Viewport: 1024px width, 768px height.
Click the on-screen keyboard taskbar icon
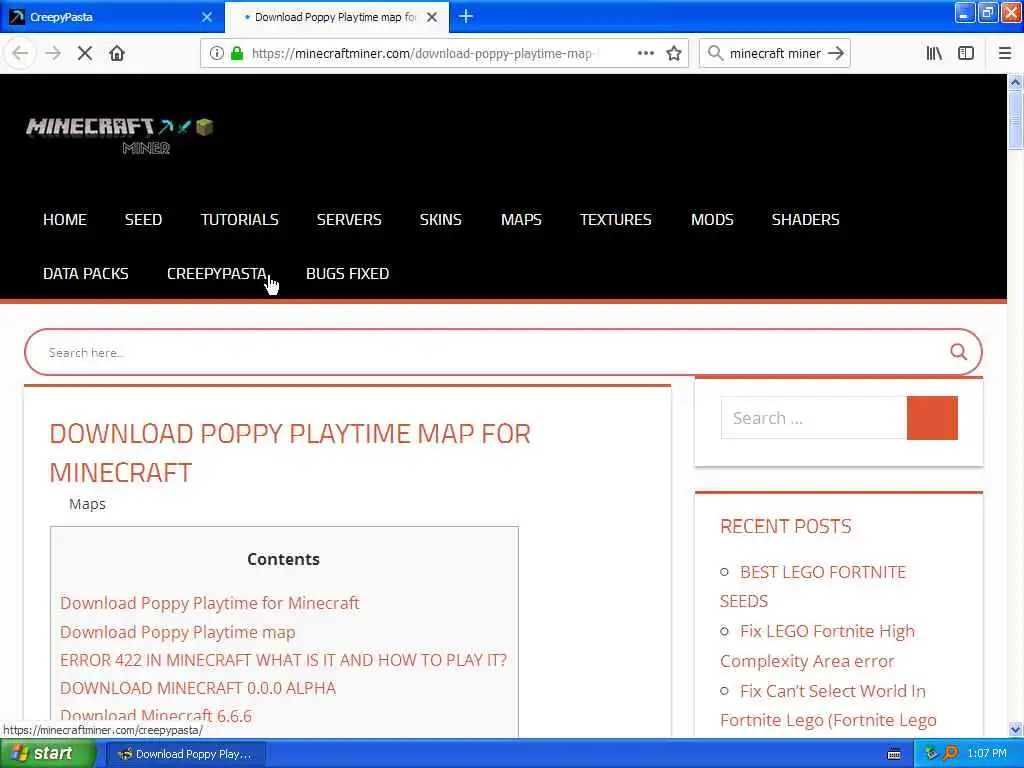pos(894,754)
